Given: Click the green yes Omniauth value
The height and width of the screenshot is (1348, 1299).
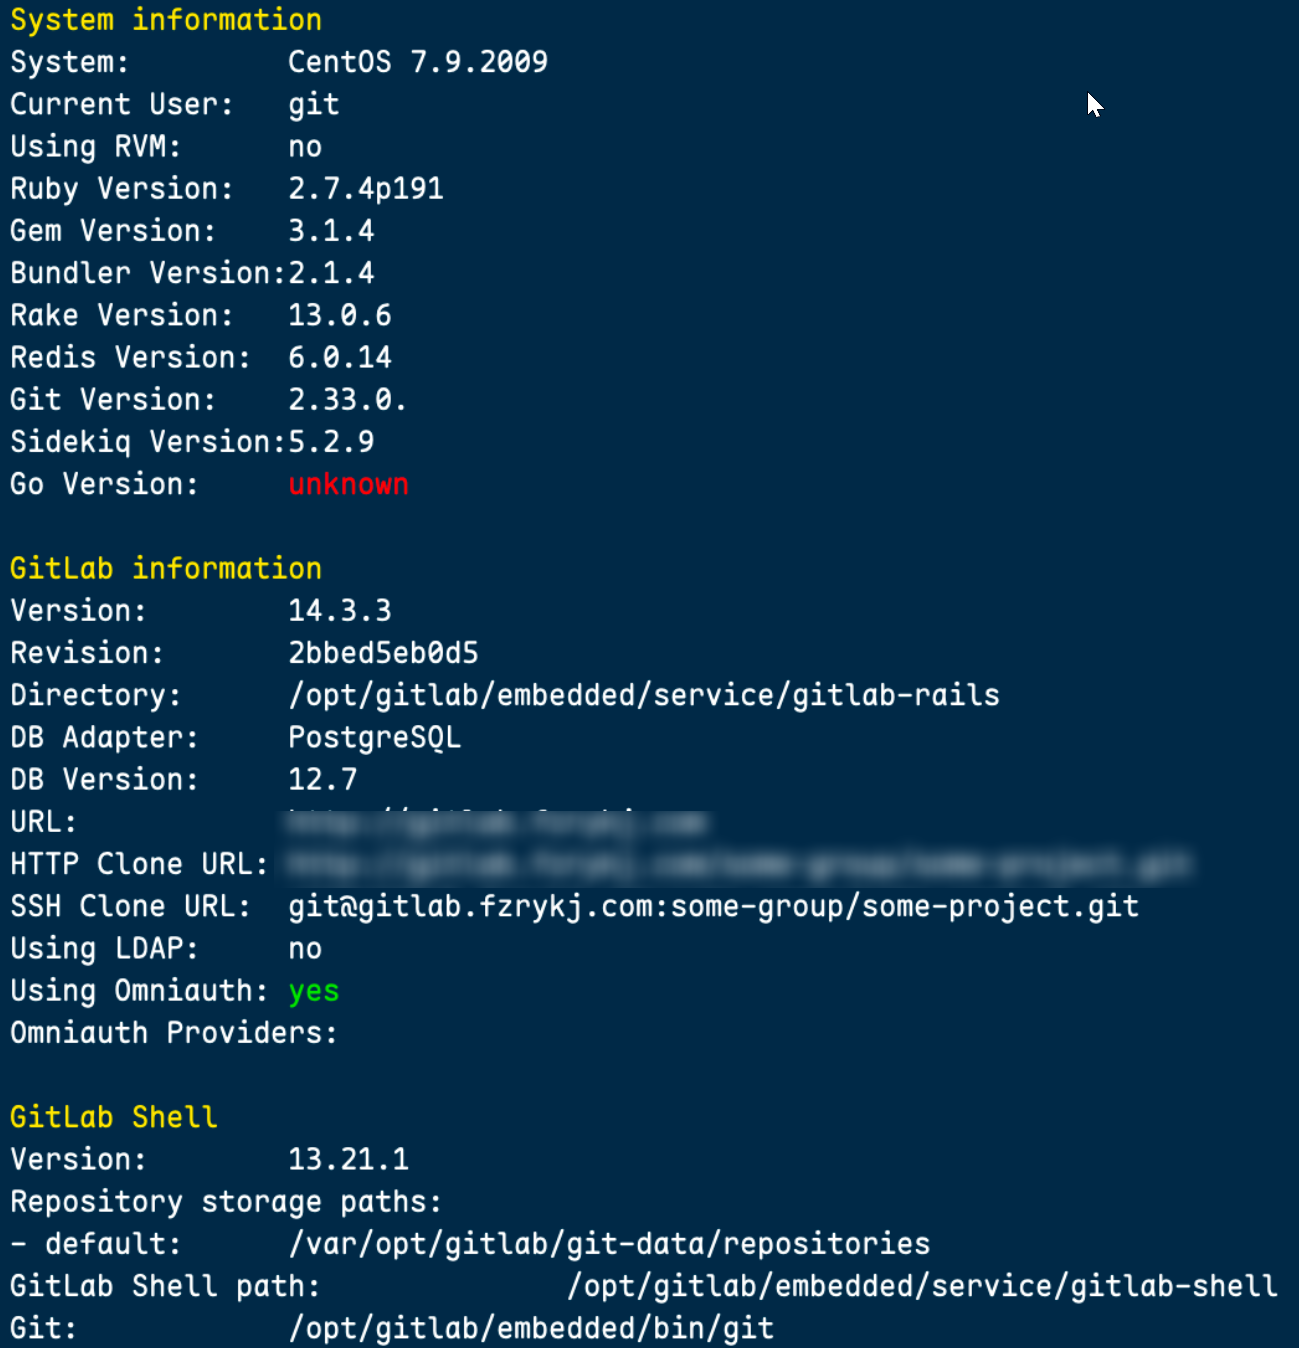Looking at the screenshot, I should point(314,991).
